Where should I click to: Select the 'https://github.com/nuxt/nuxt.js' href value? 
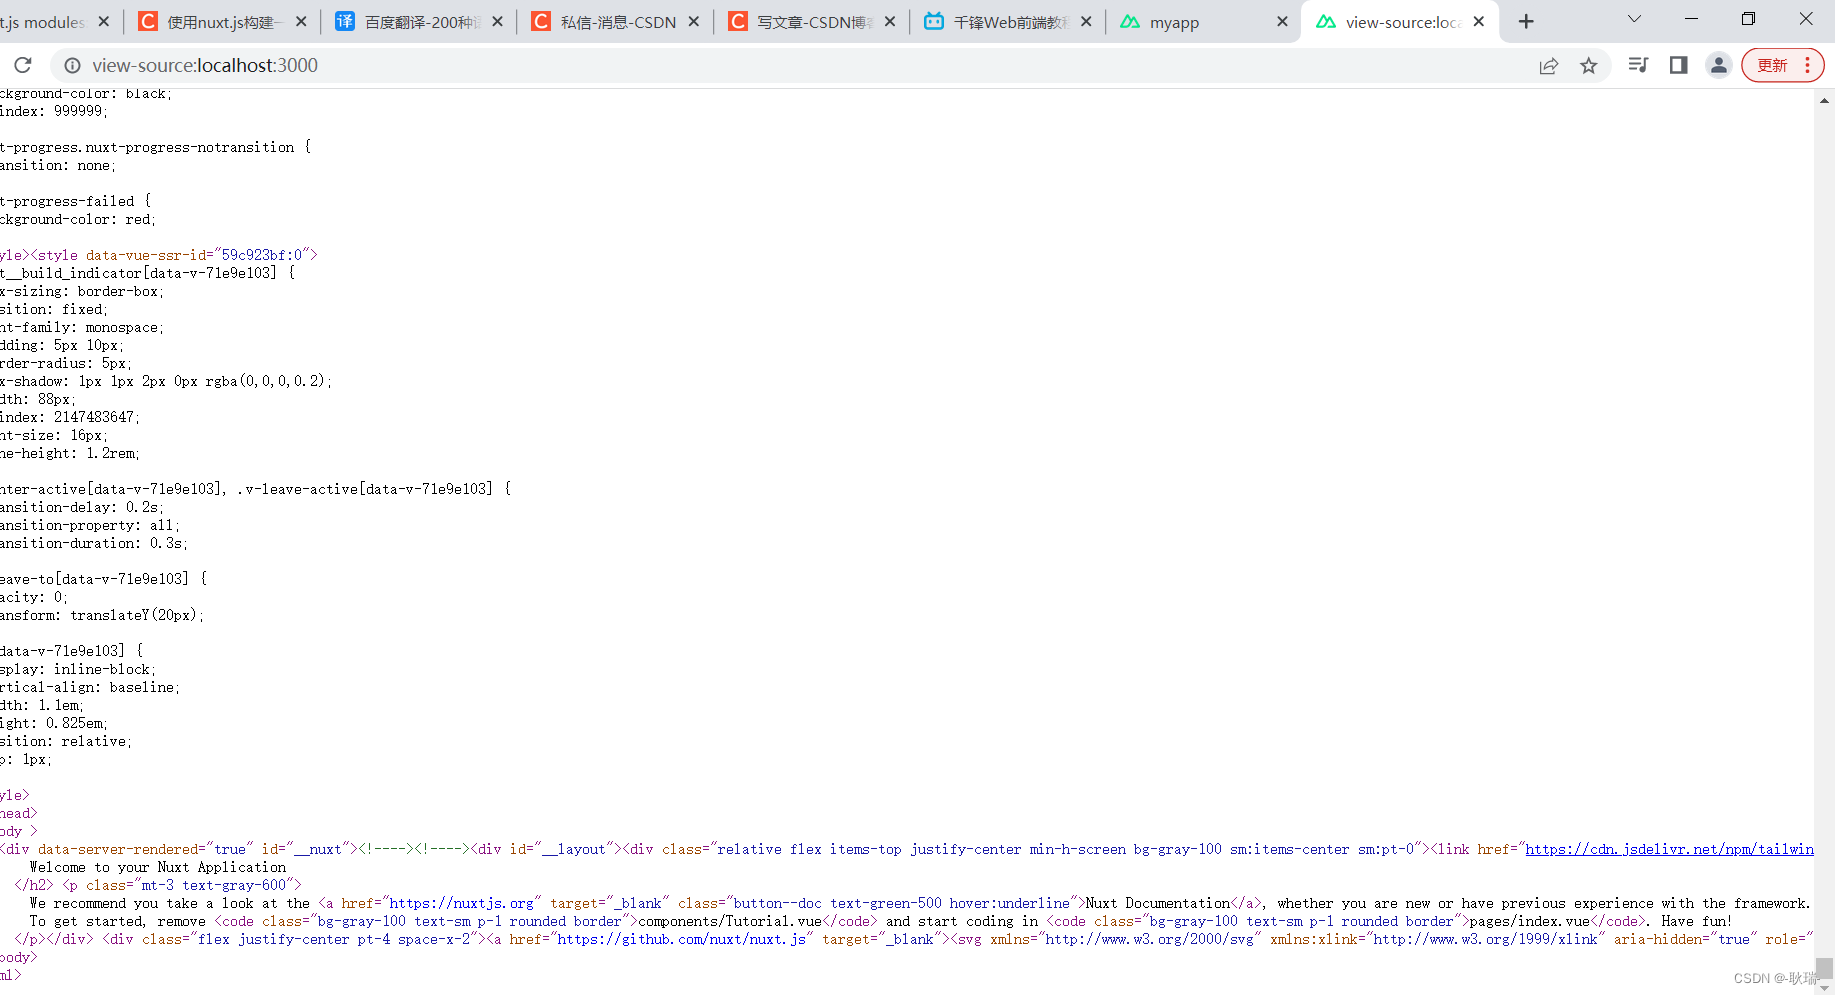(x=681, y=939)
